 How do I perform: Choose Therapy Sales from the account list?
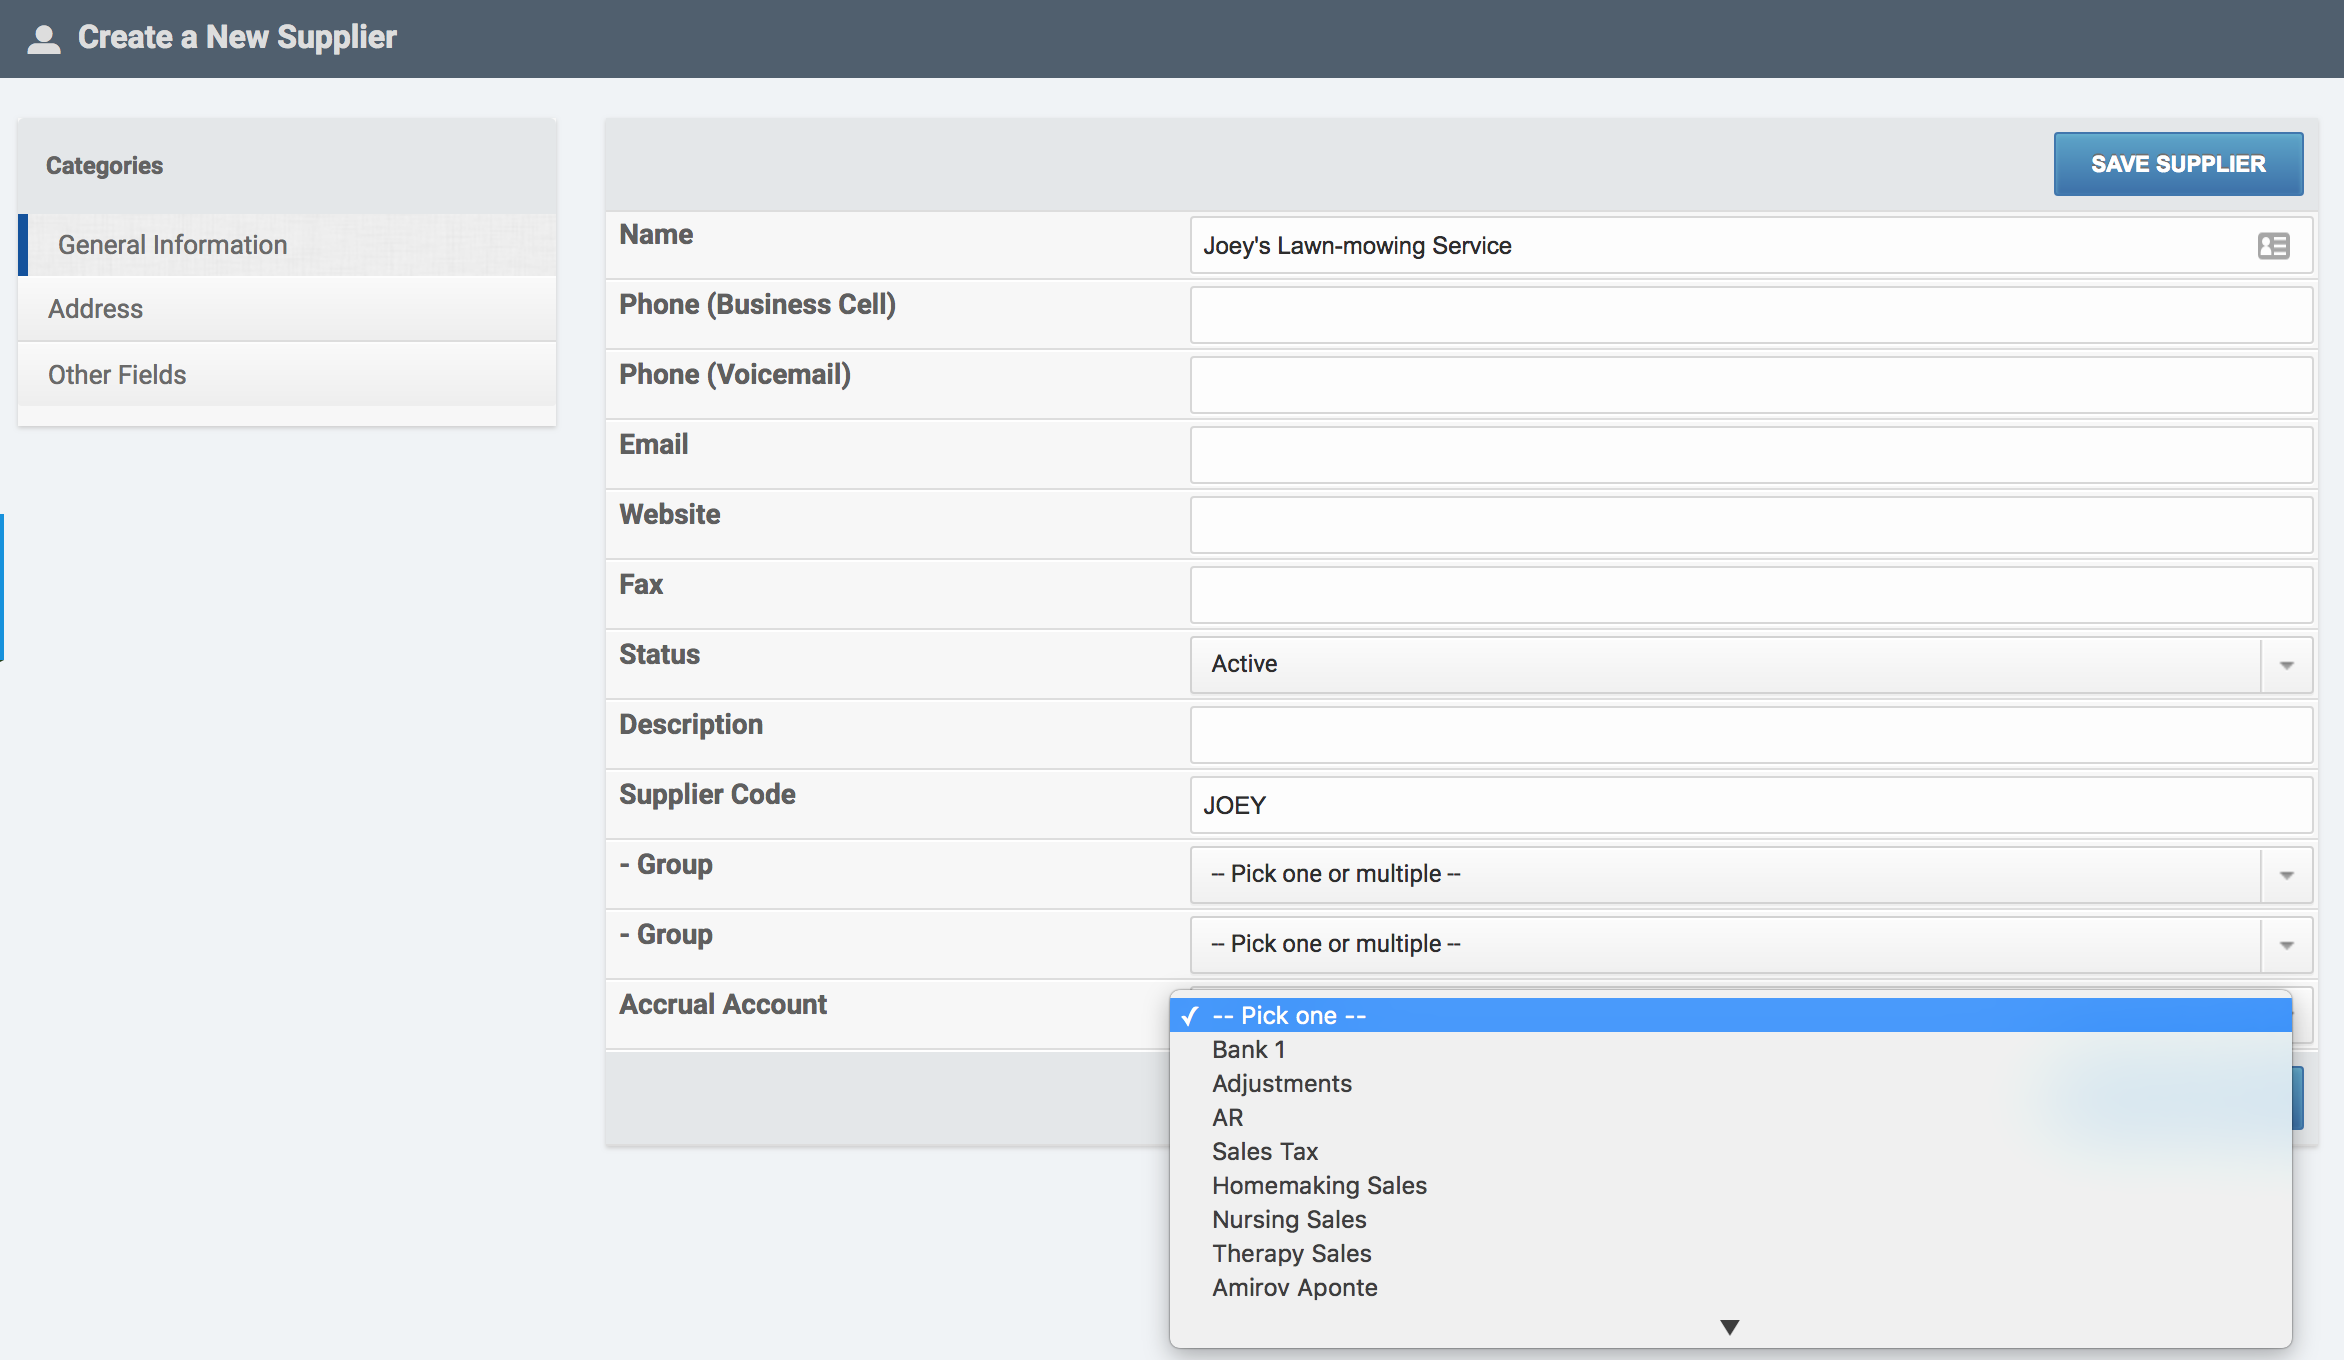point(1730,1253)
